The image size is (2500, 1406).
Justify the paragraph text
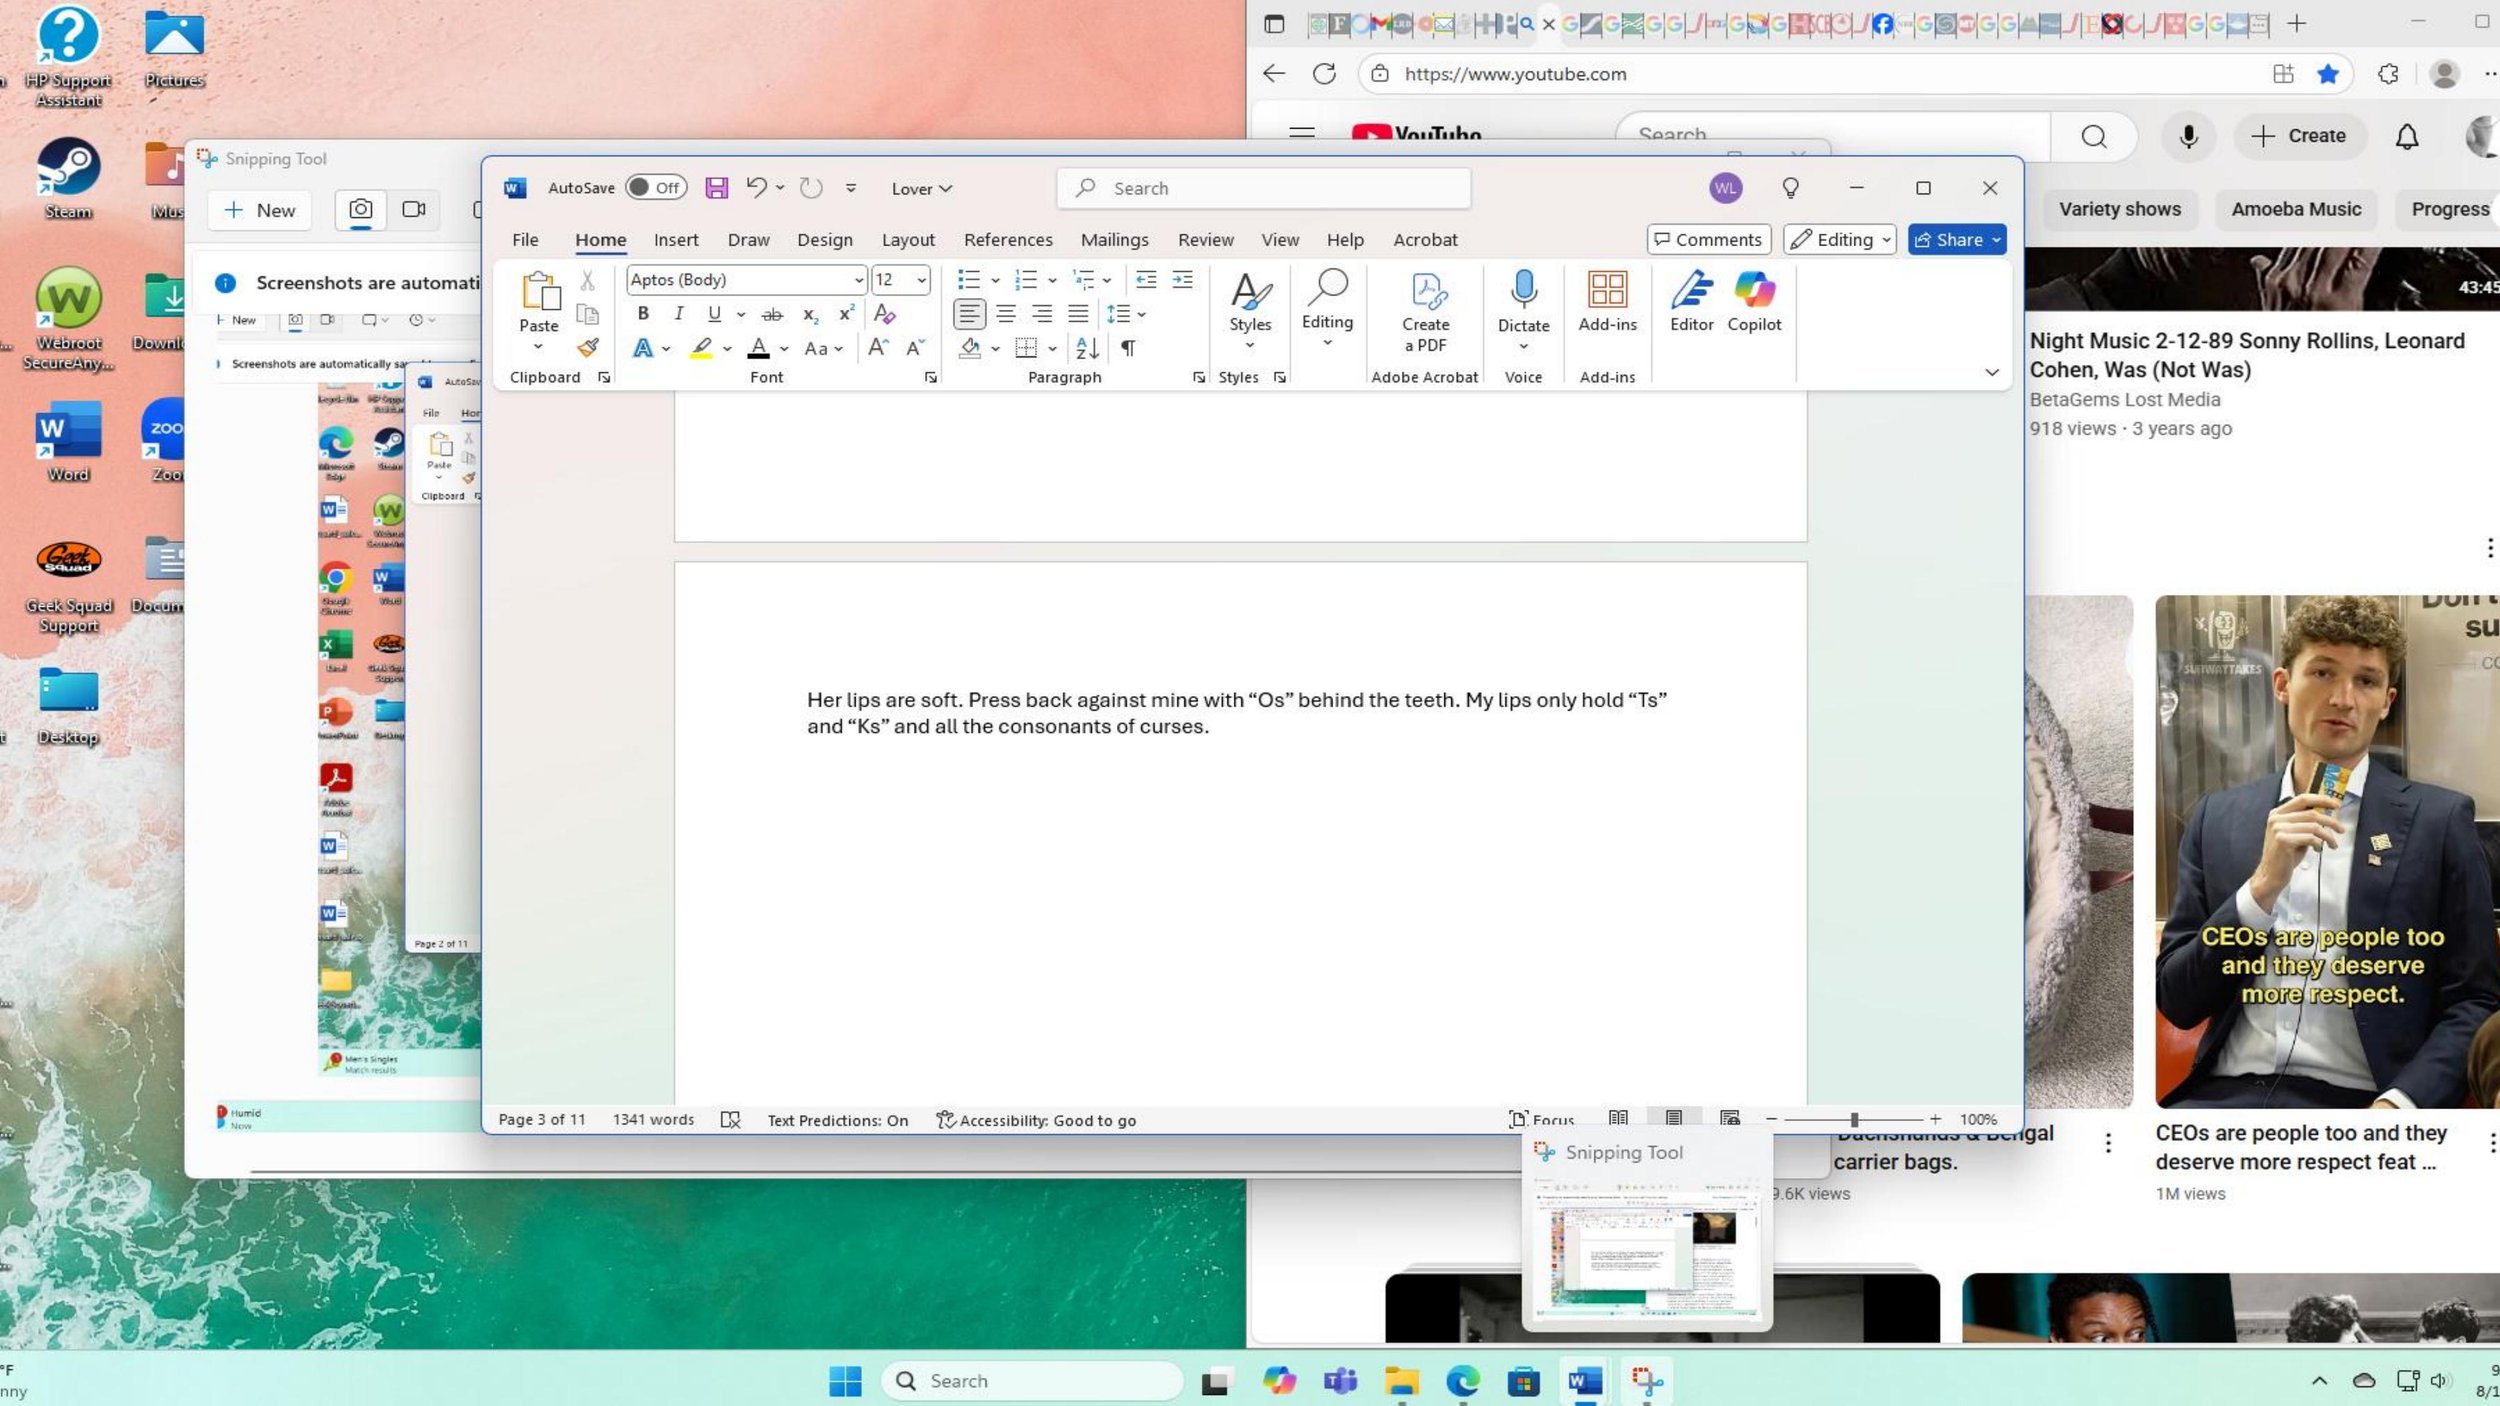click(1078, 314)
